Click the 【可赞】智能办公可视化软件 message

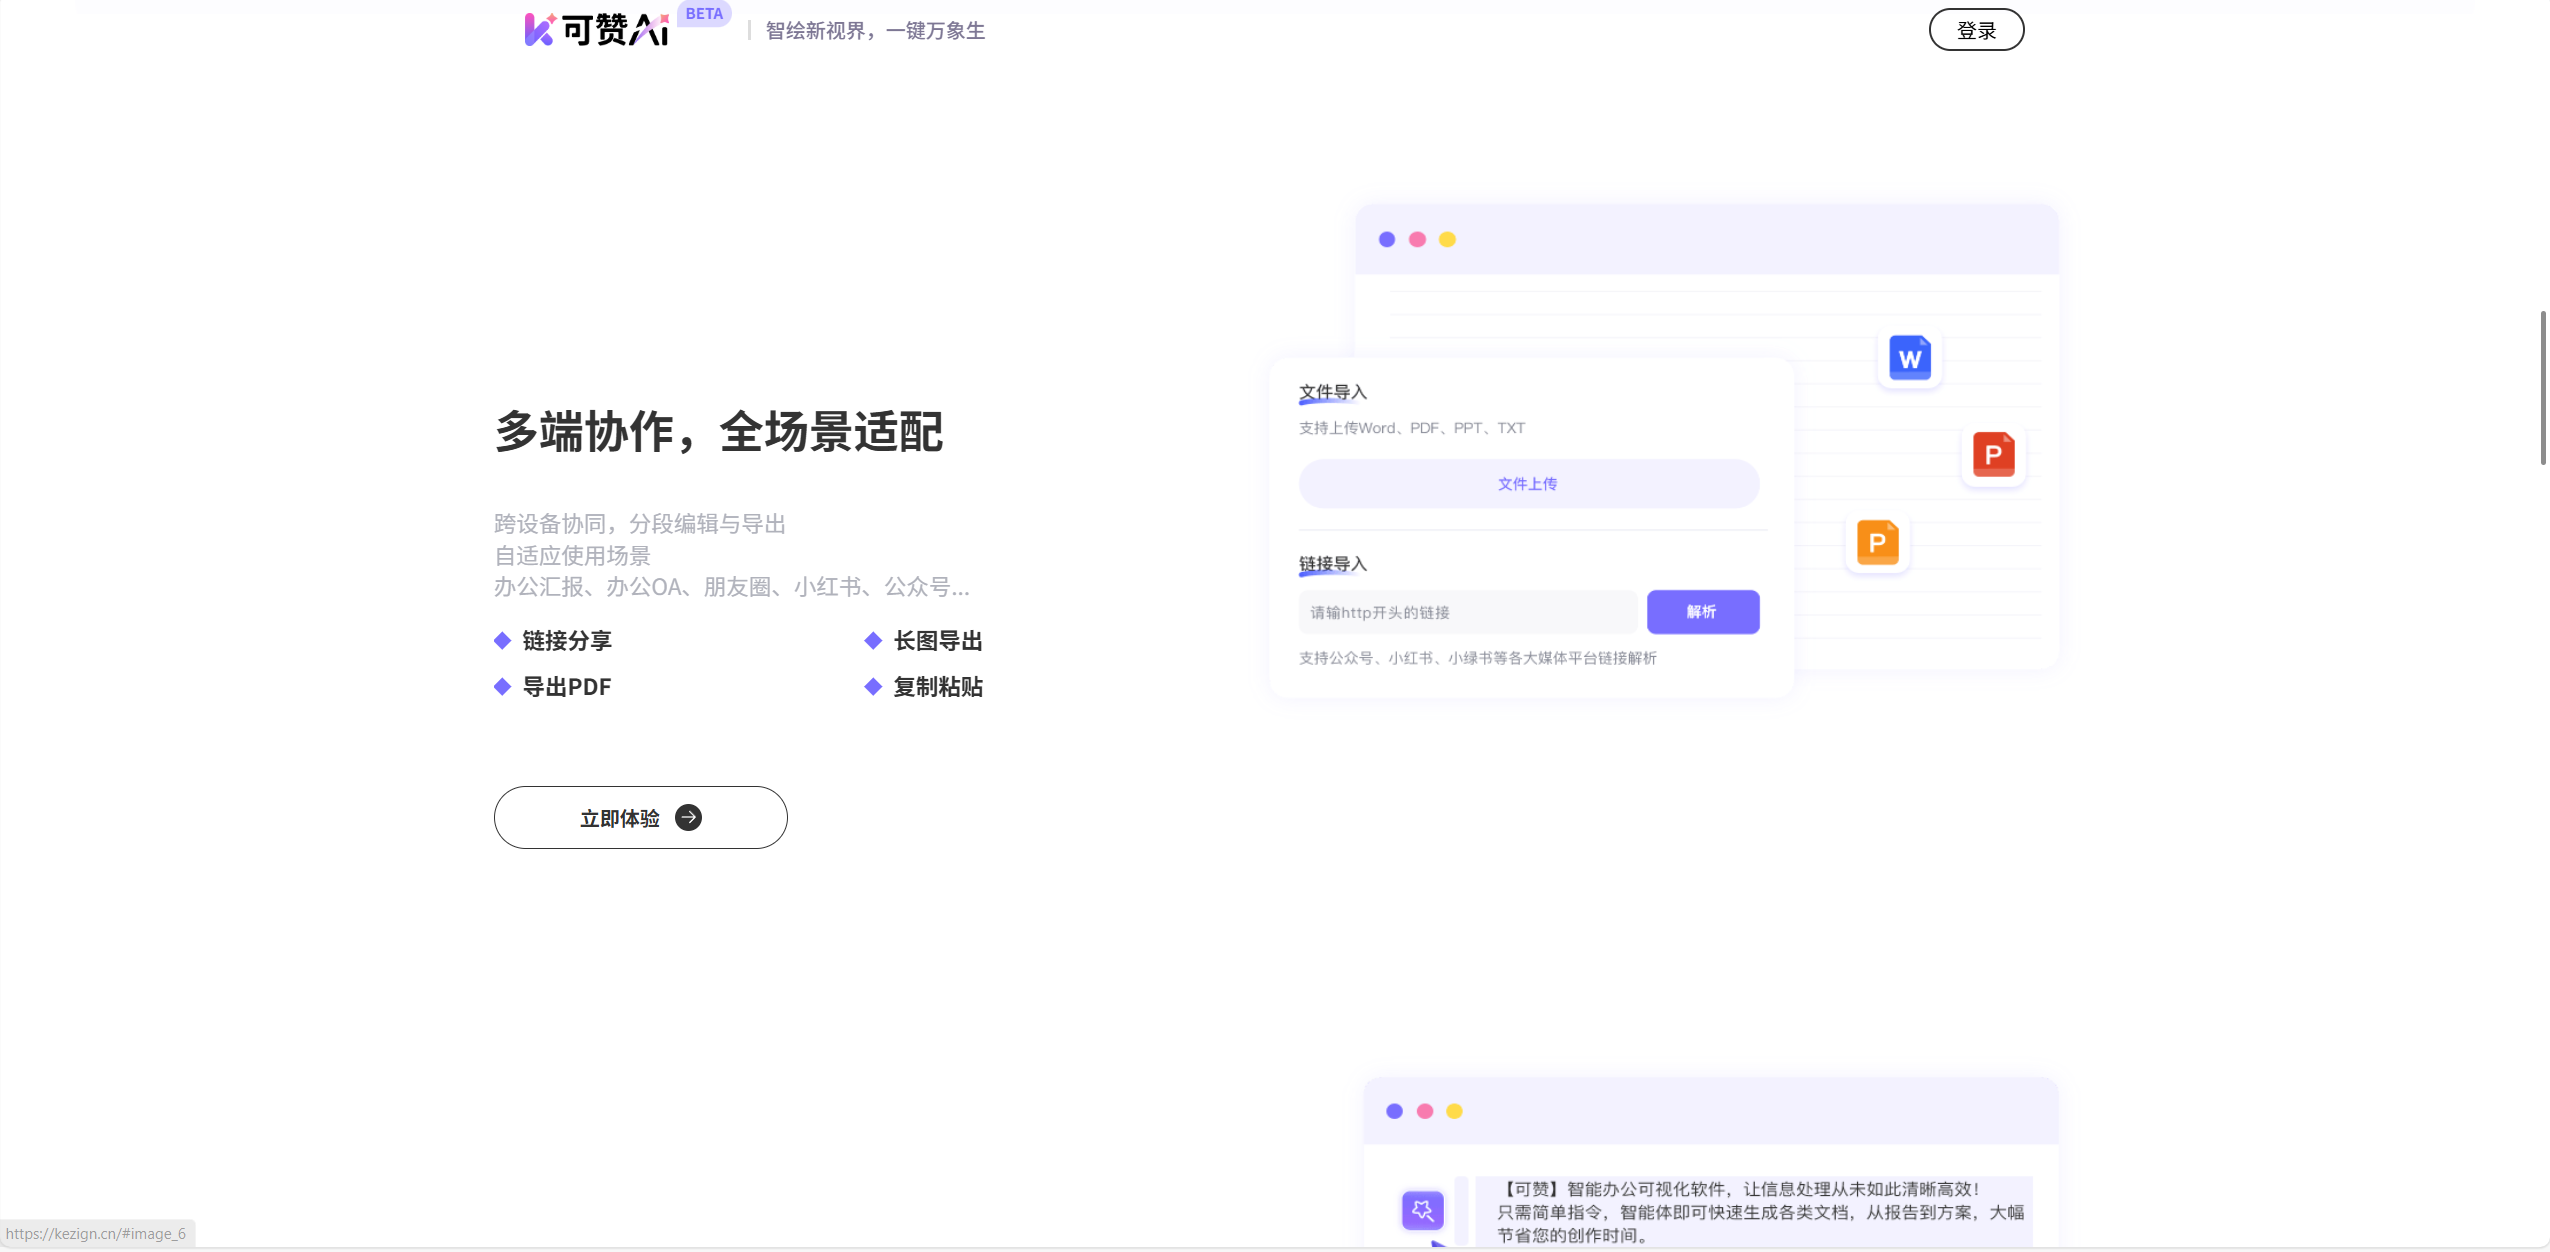click(x=1760, y=1211)
